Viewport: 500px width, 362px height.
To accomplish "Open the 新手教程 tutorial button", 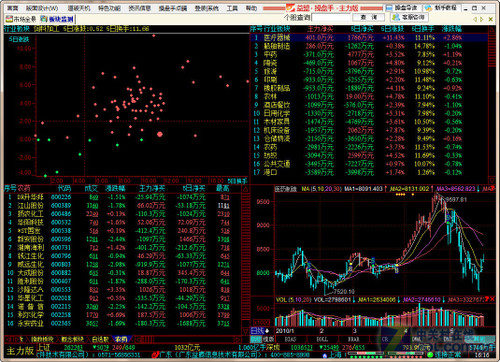I will click(x=442, y=7).
